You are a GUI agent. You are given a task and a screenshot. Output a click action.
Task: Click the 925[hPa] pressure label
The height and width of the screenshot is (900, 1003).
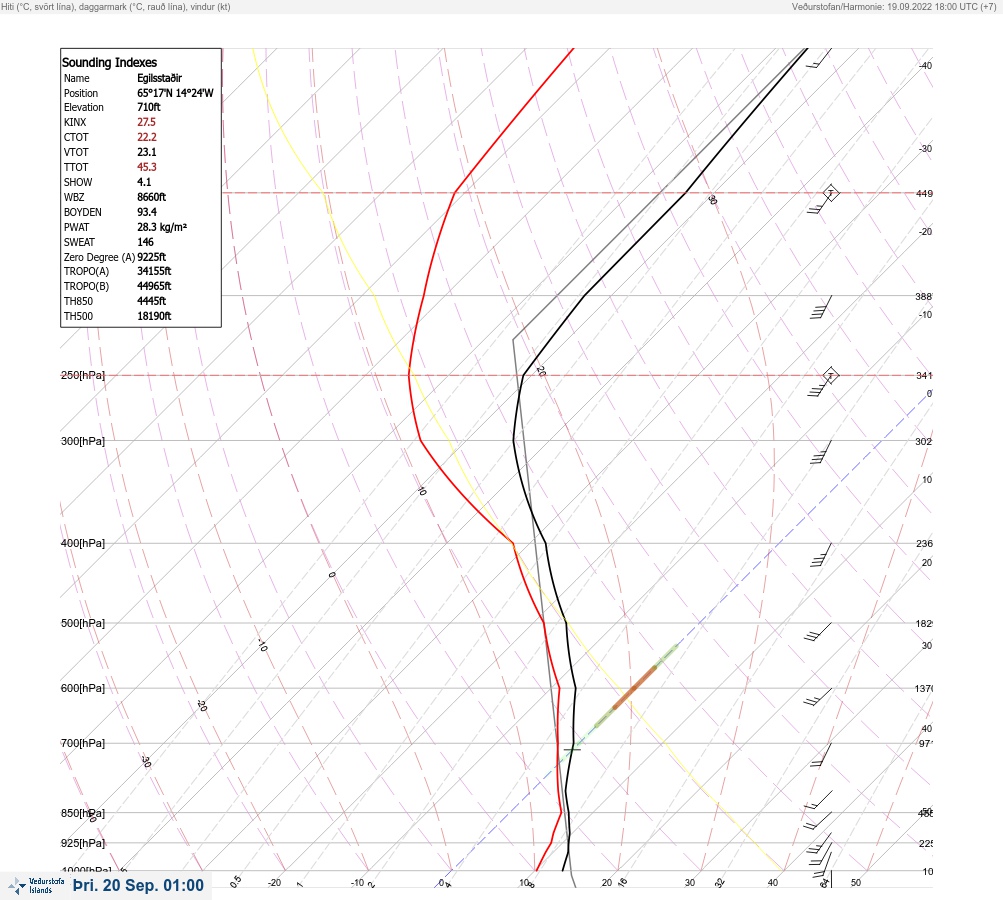[83, 843]
